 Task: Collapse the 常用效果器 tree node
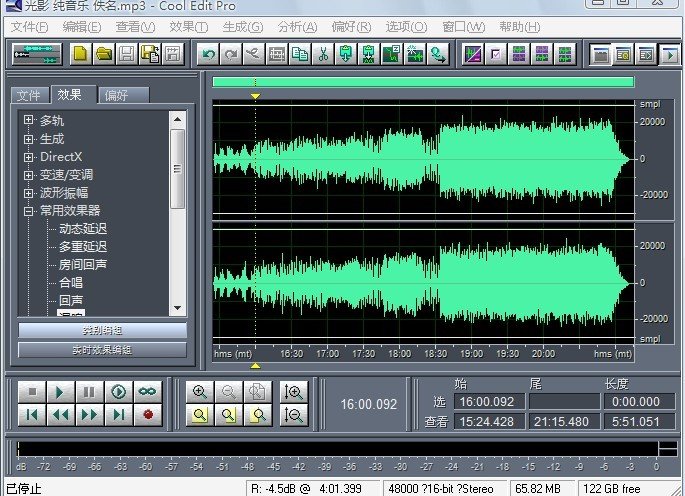coord(29,211)
